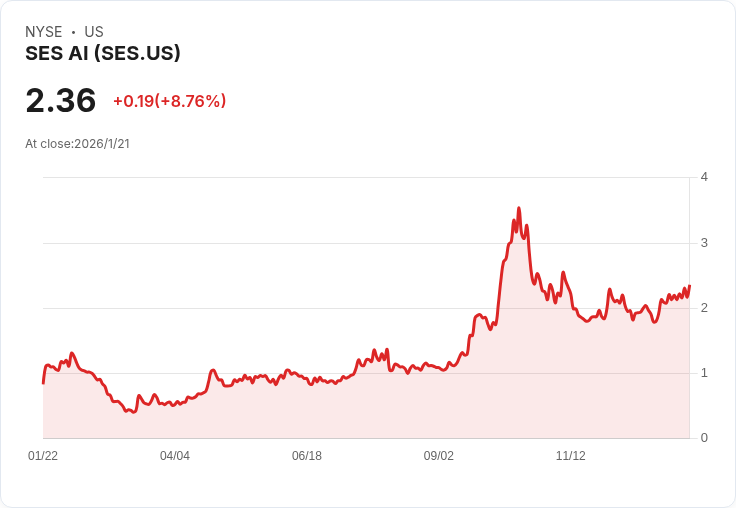
Task: Click the +0.19(+8.76%) change value
Action: pos(169,101)
